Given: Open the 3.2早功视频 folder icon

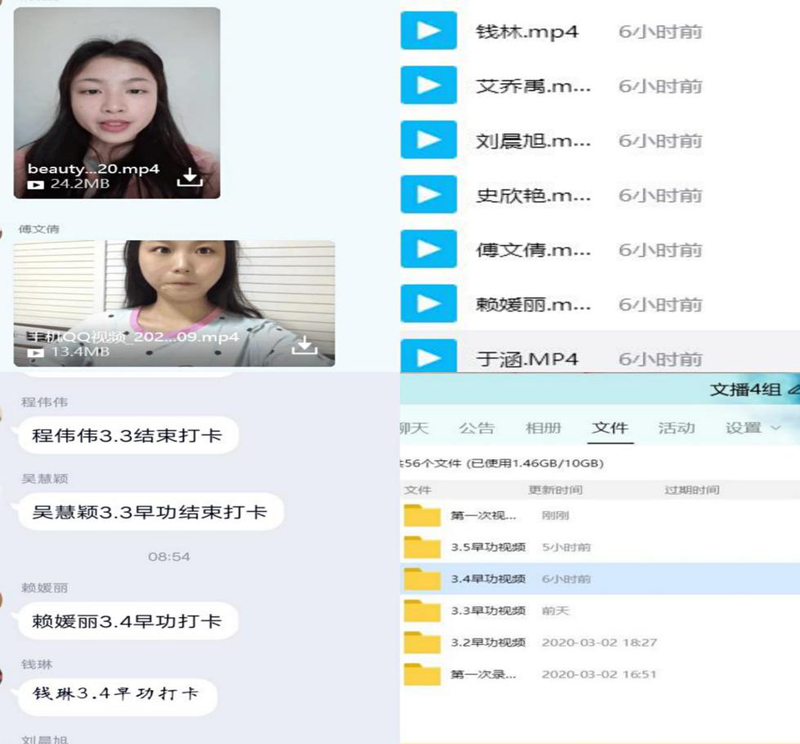Looking at the screenshot, I should click(422, 642).
